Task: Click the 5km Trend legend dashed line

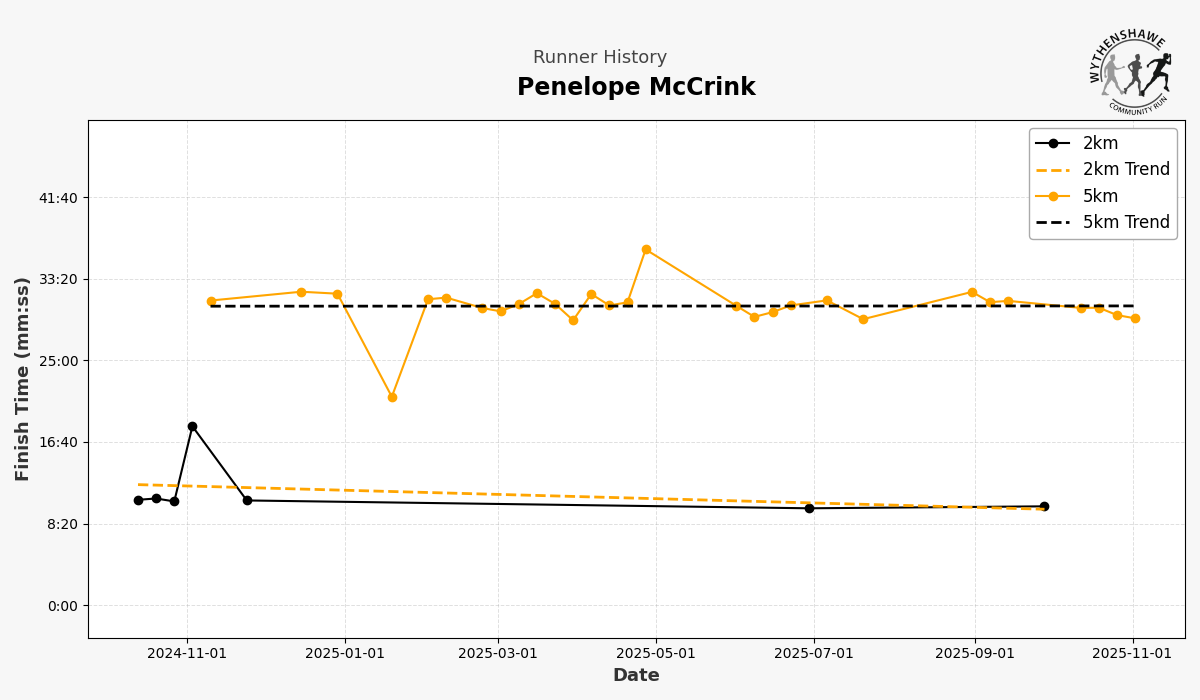Action: click(1053, 223)
